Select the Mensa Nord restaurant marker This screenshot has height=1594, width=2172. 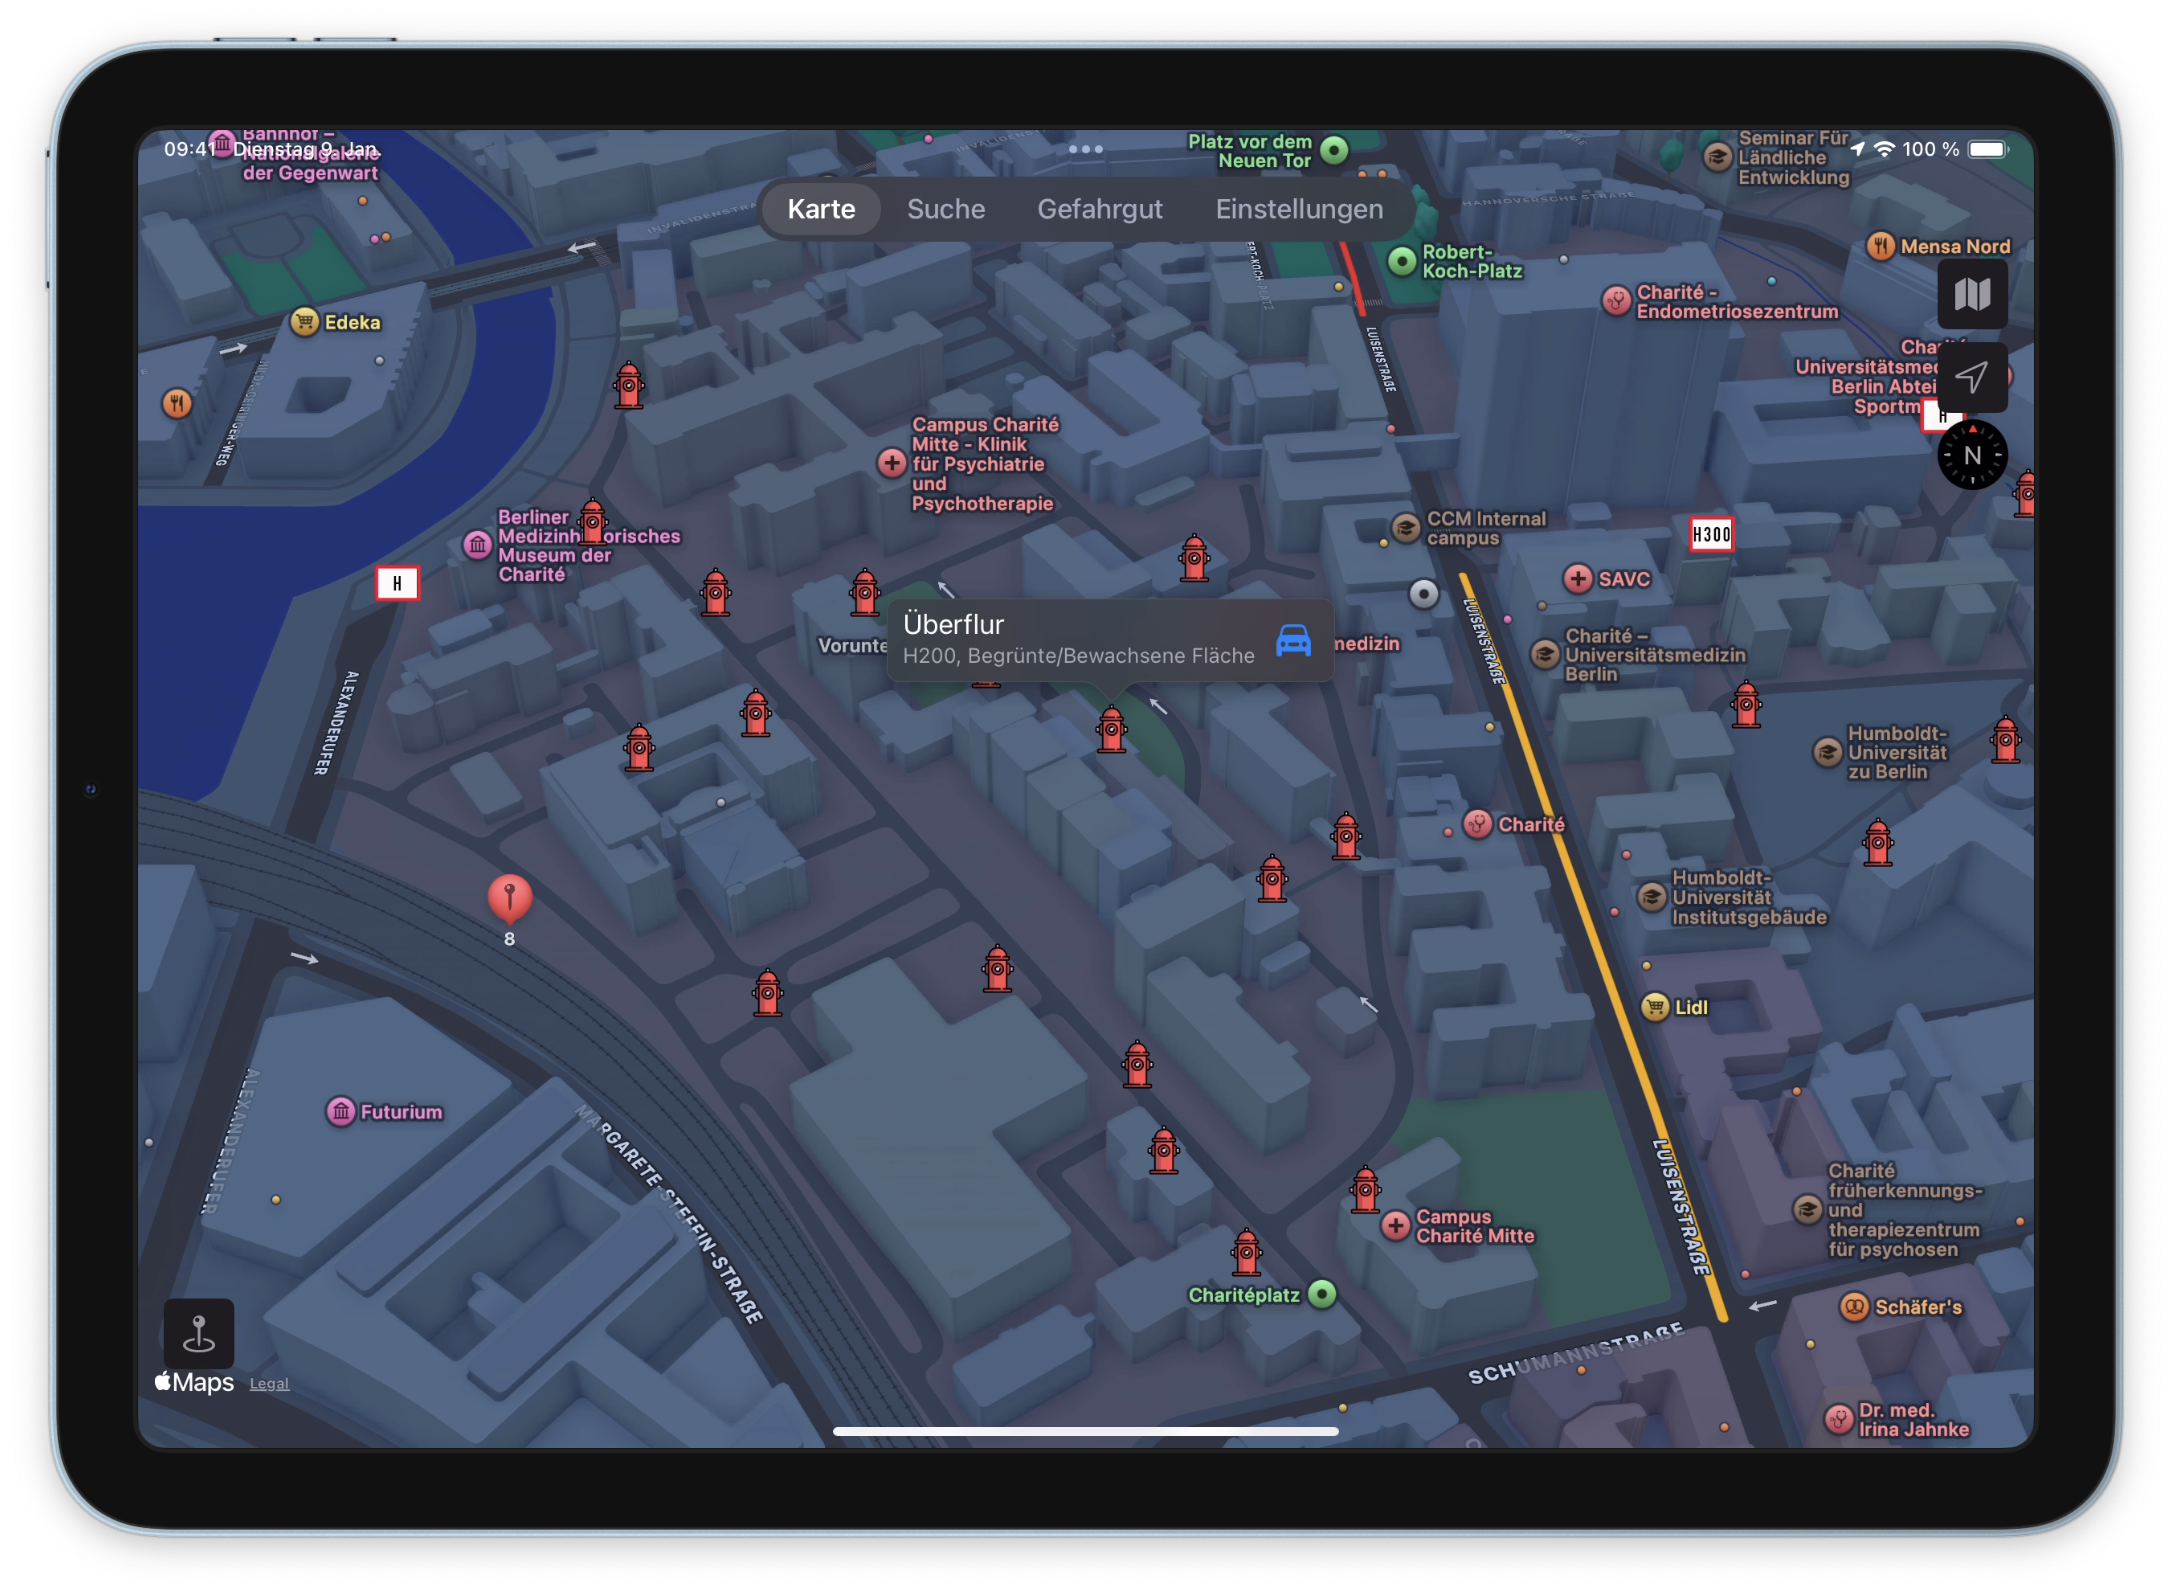(x=1880, y=246)
